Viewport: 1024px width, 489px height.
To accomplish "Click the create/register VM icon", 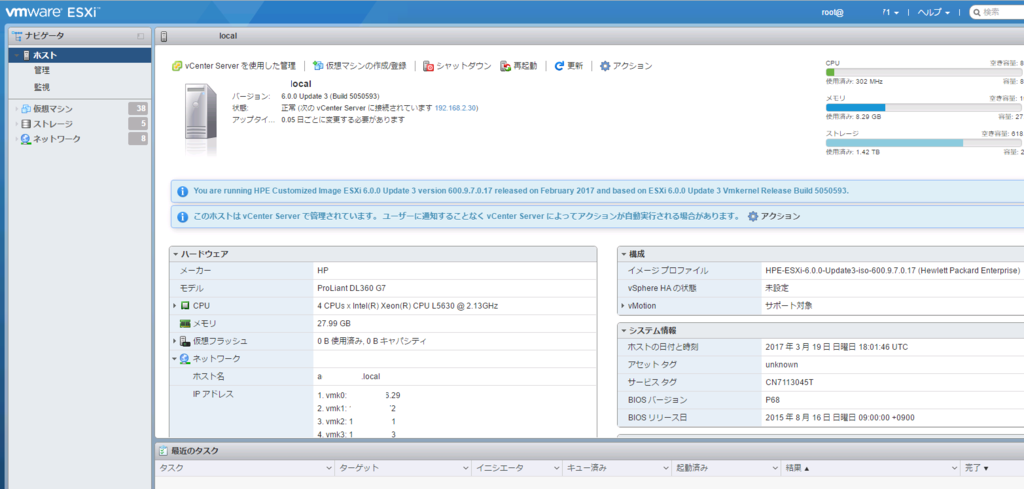I will (x=318, y=66).
